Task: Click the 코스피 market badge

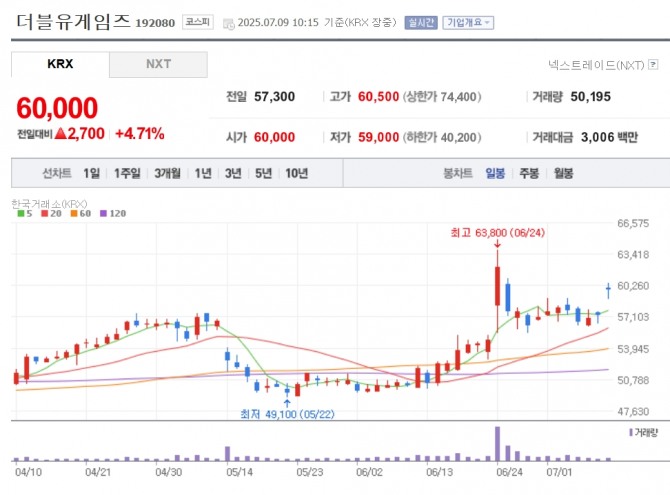Action: pyautogui.click(x=197, y=22)
